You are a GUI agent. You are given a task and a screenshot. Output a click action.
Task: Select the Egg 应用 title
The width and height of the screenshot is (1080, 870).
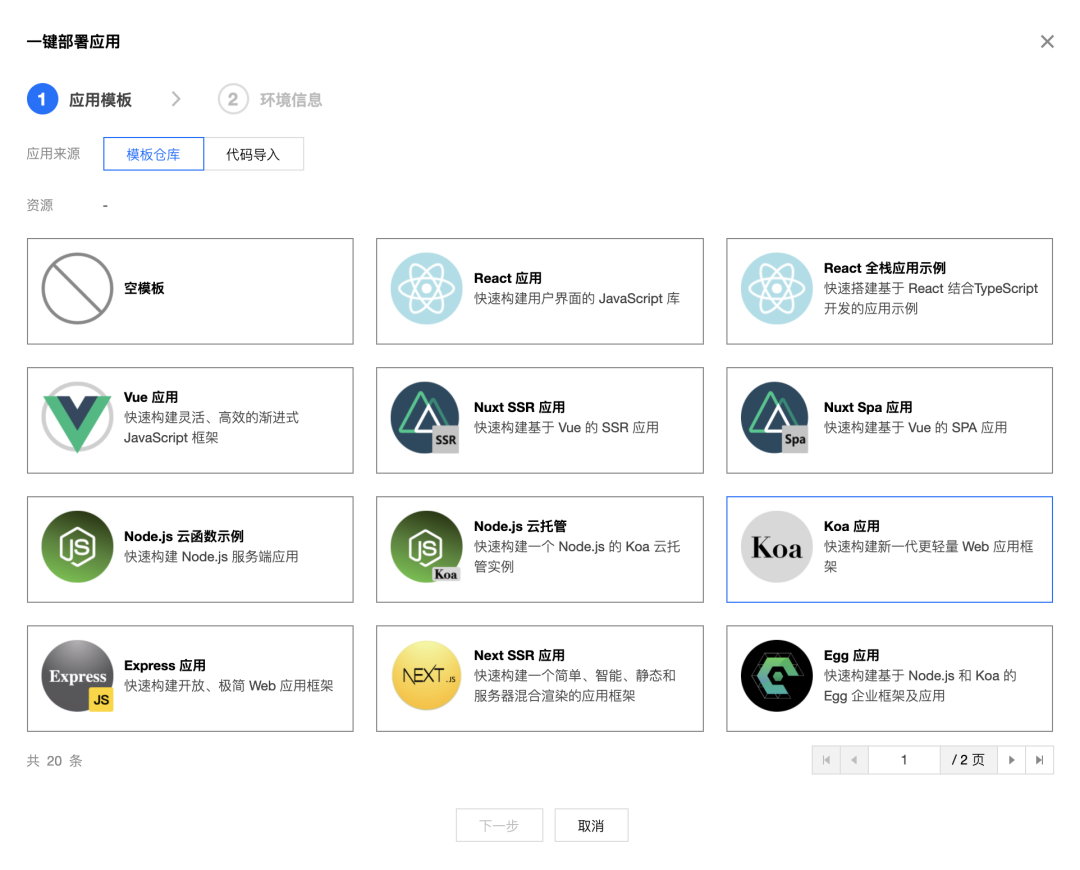[851, 655]
